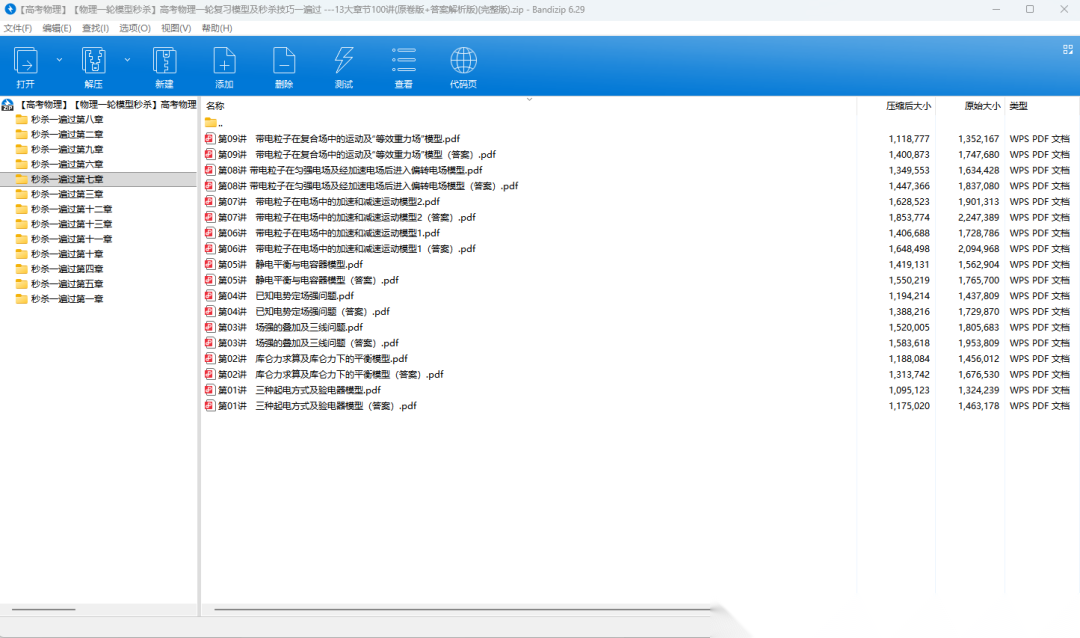Select the 秒杀一遍过第一章 folder
This screenshot has height=638, width=1080.
pos(66,299)
